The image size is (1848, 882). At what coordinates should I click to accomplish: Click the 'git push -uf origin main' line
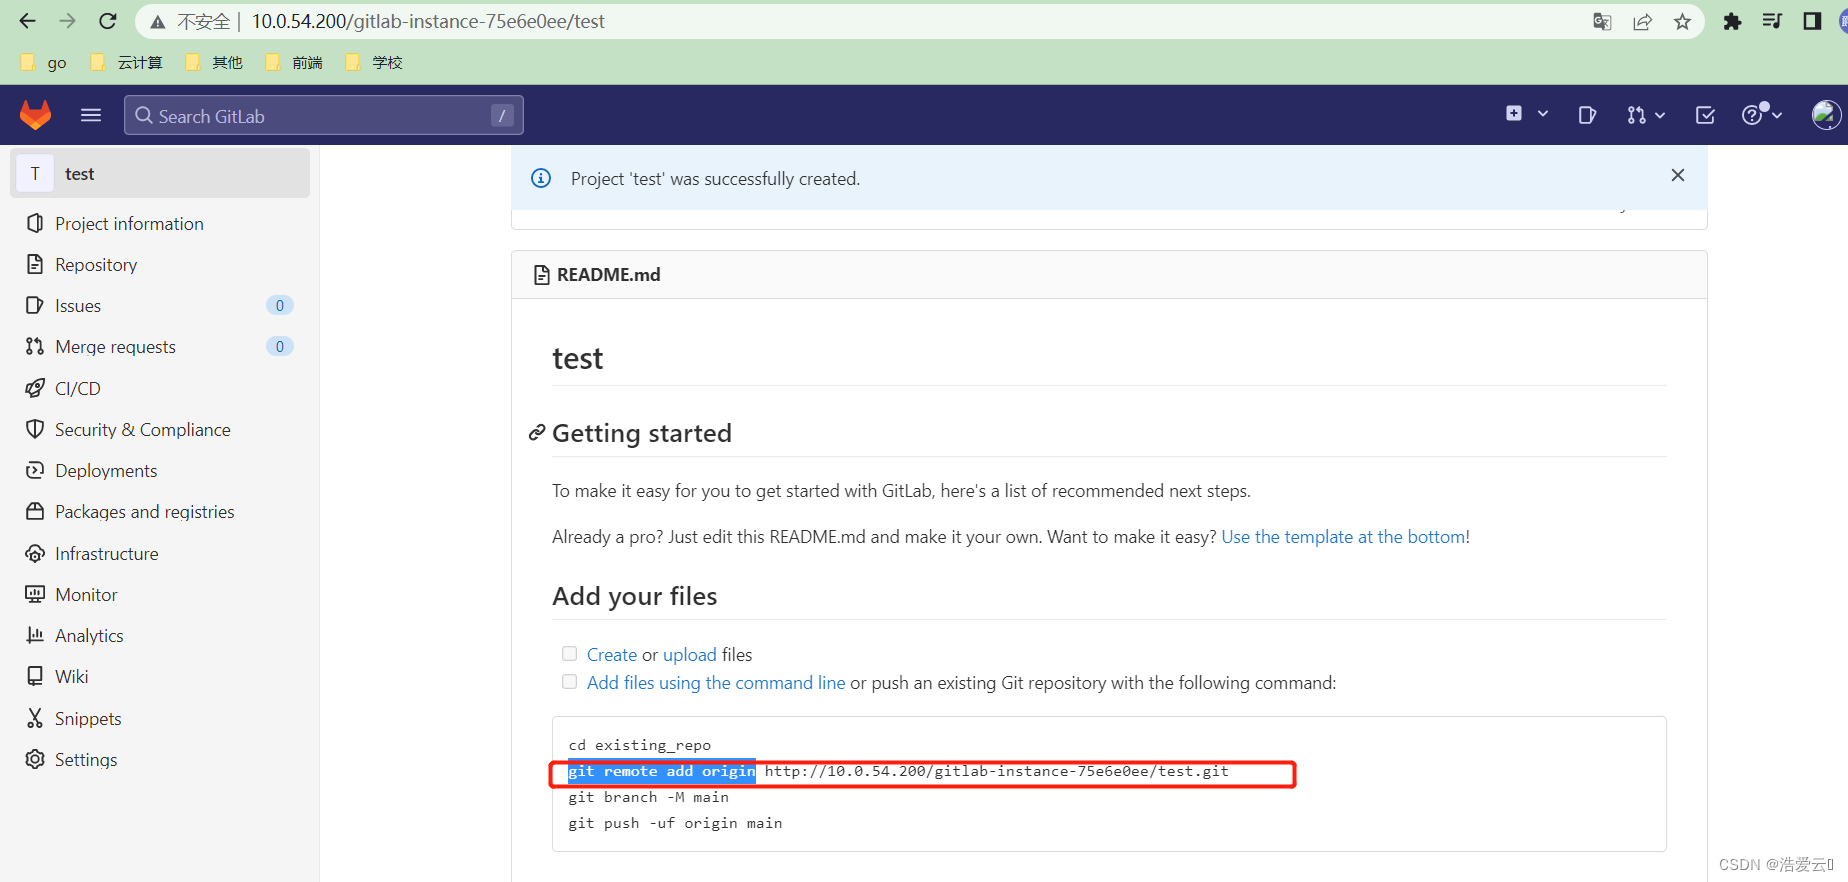676,823
